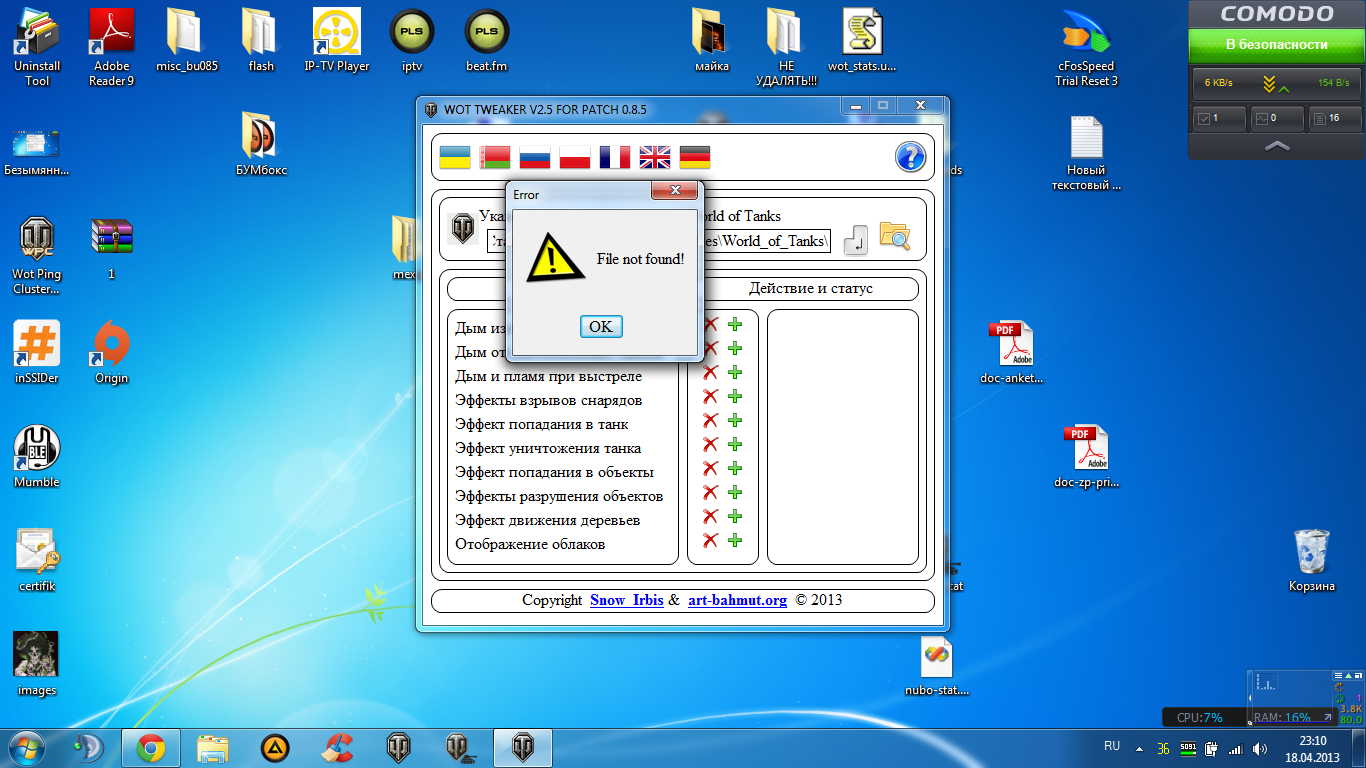Viewport: 1366px width, 768px height.
Task: Click the Действие и статус header
Action: (x=811, y=288)
